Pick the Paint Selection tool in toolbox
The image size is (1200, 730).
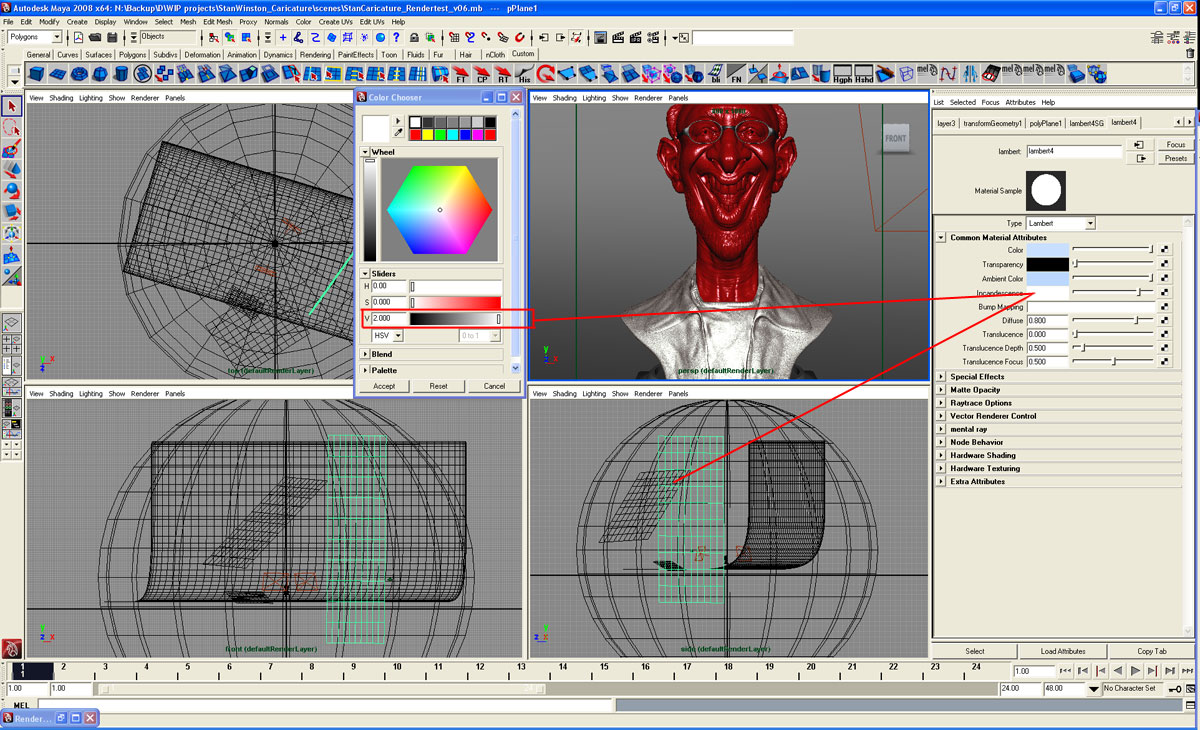point(11,150)
